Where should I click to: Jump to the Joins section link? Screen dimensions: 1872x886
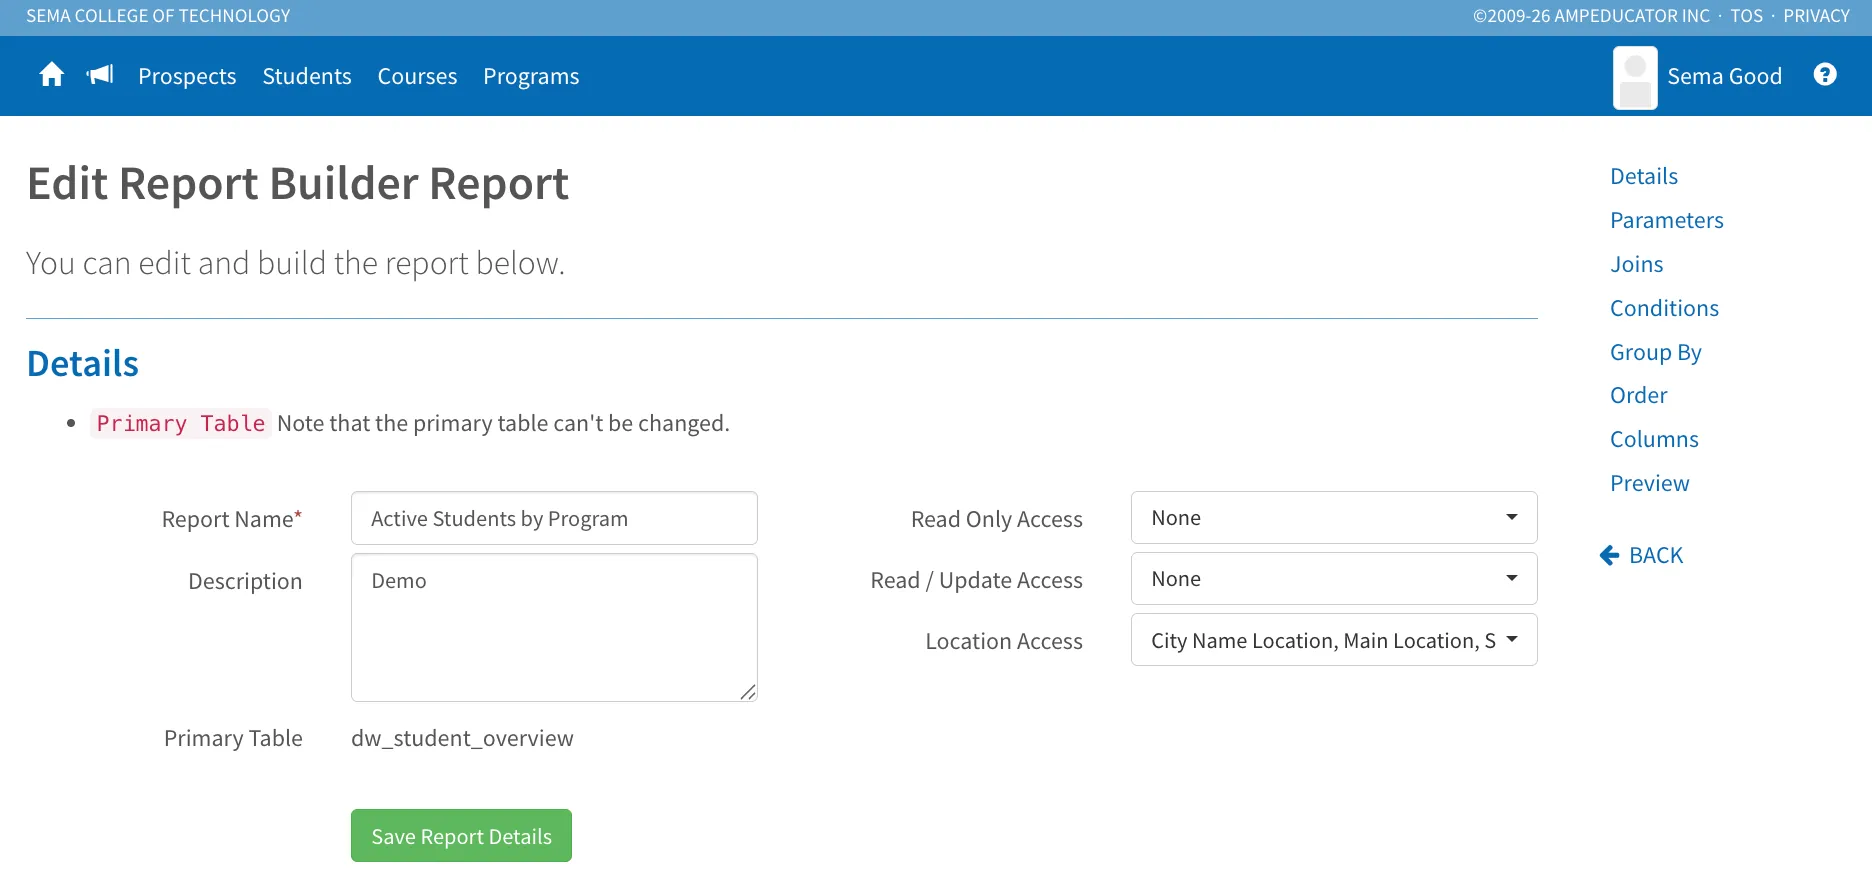tap(1637, 264)
